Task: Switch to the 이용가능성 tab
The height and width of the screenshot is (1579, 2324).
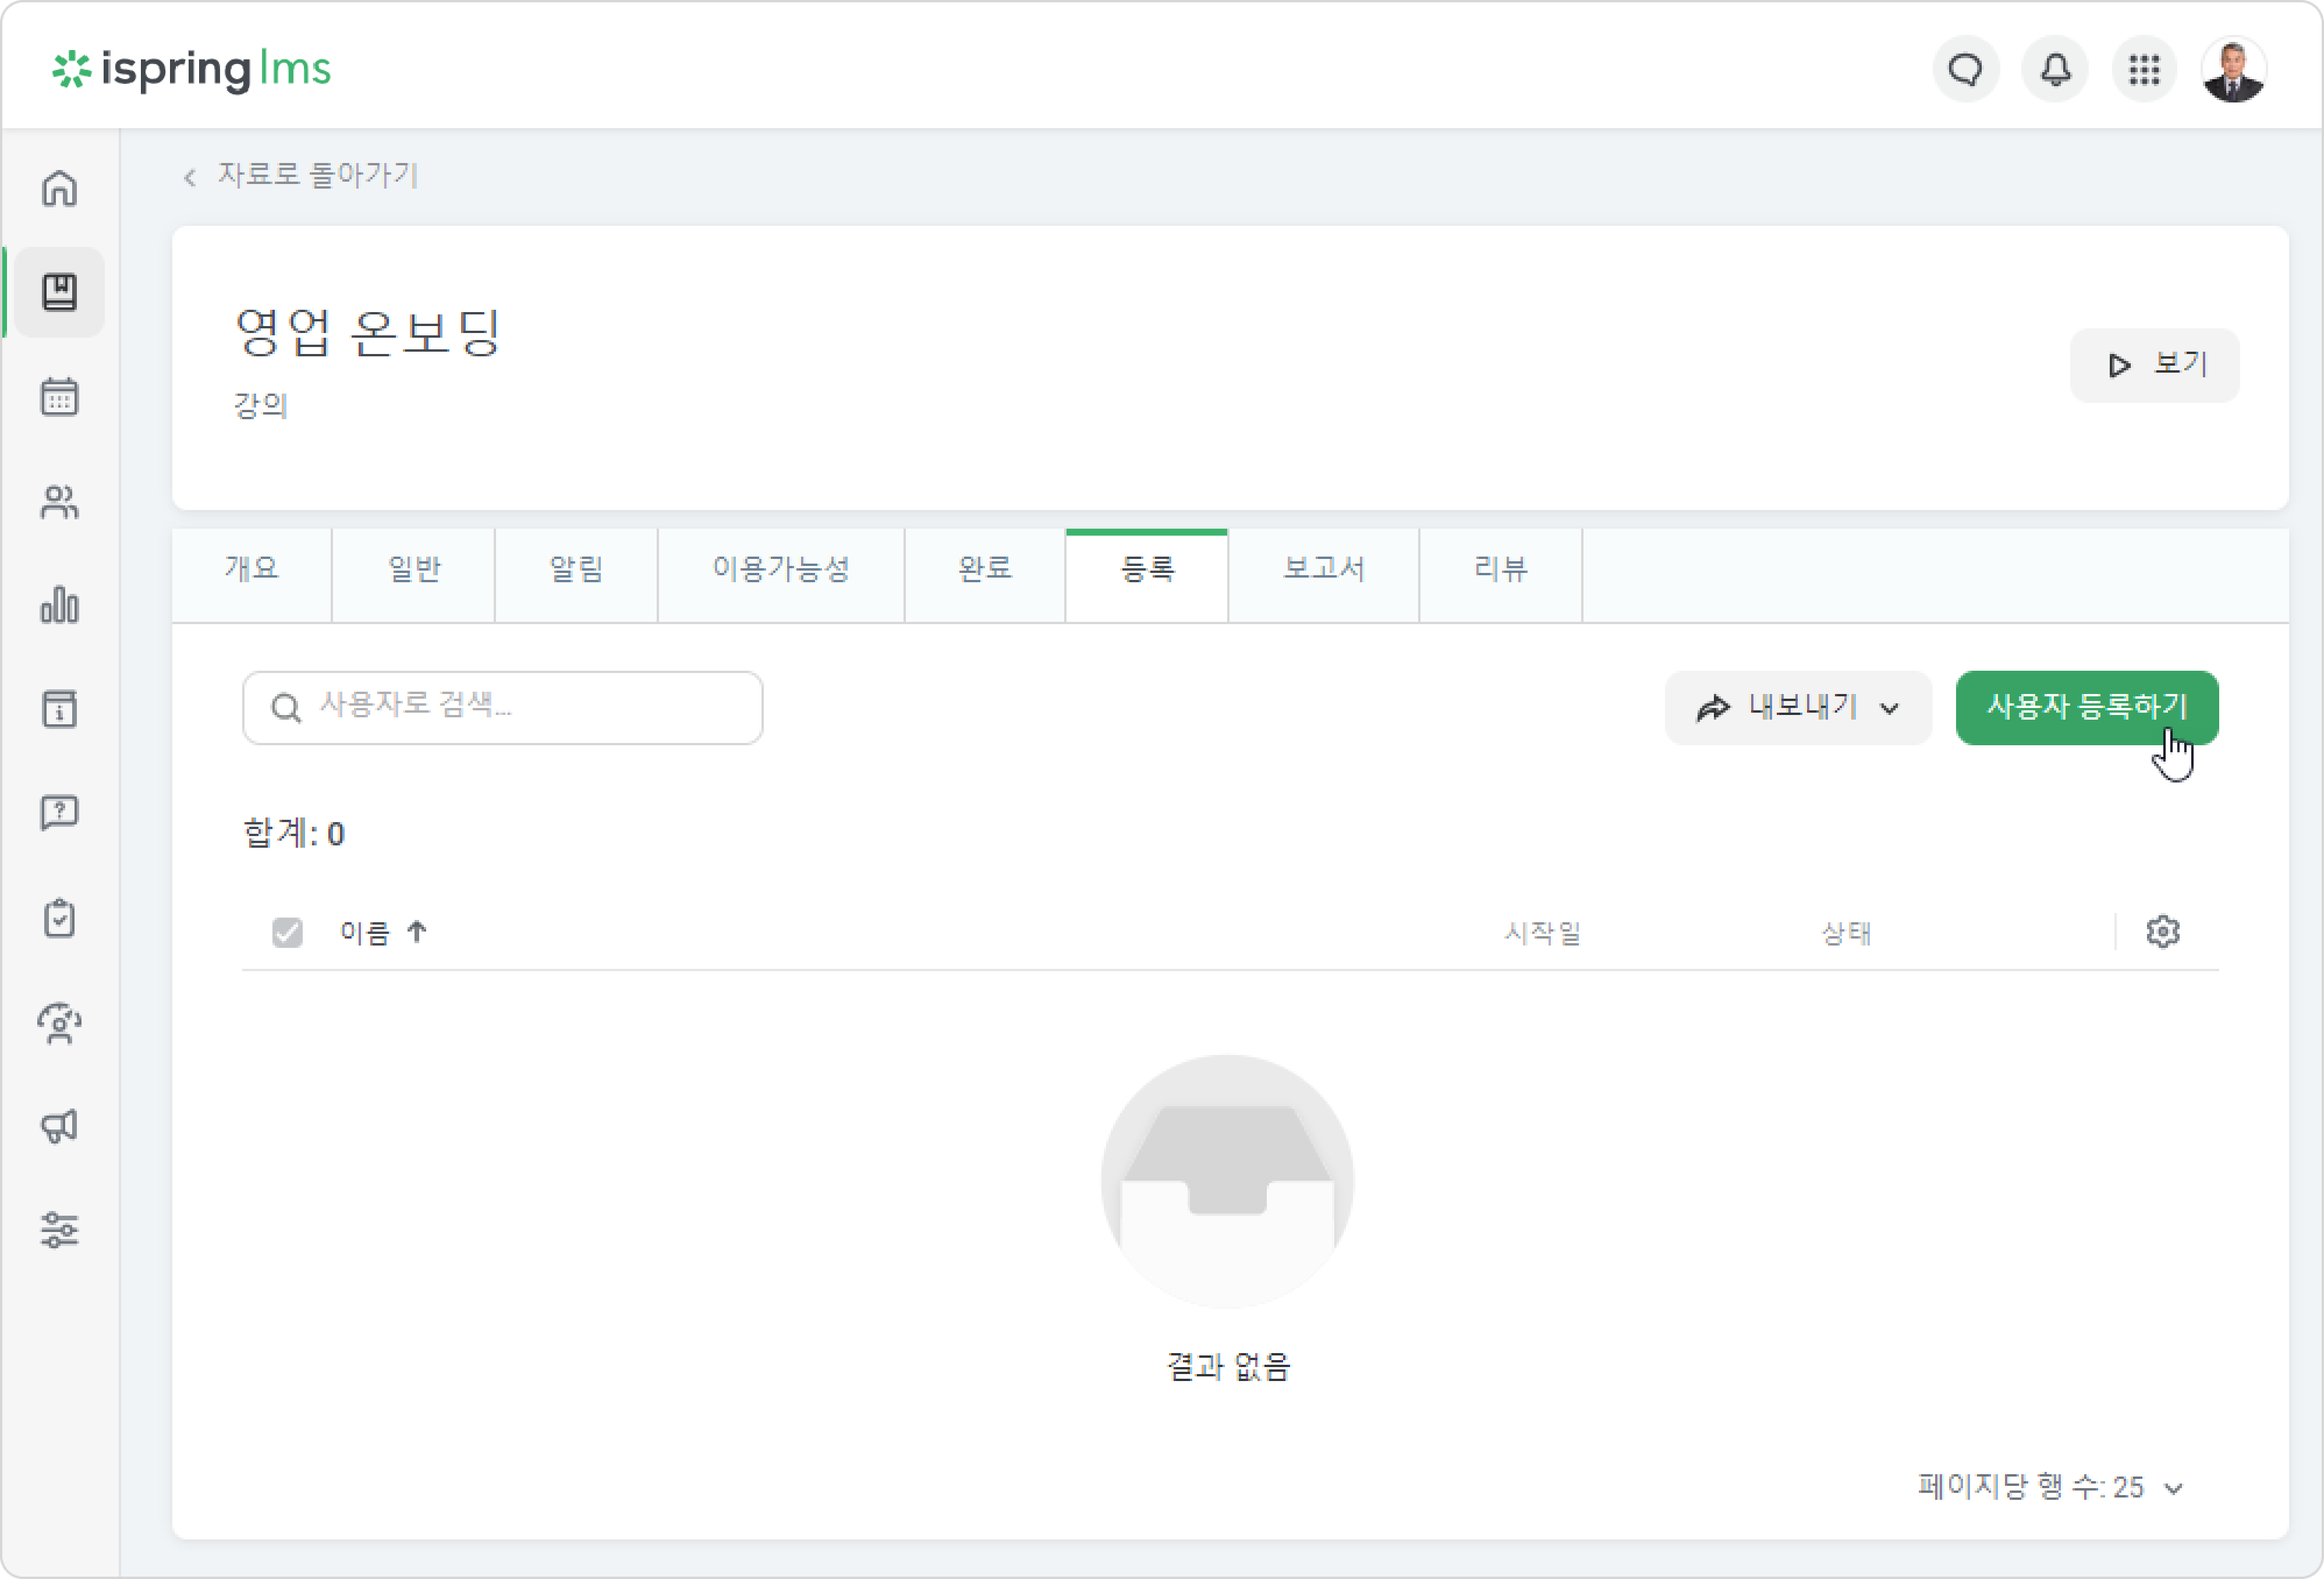Action: 781,569
